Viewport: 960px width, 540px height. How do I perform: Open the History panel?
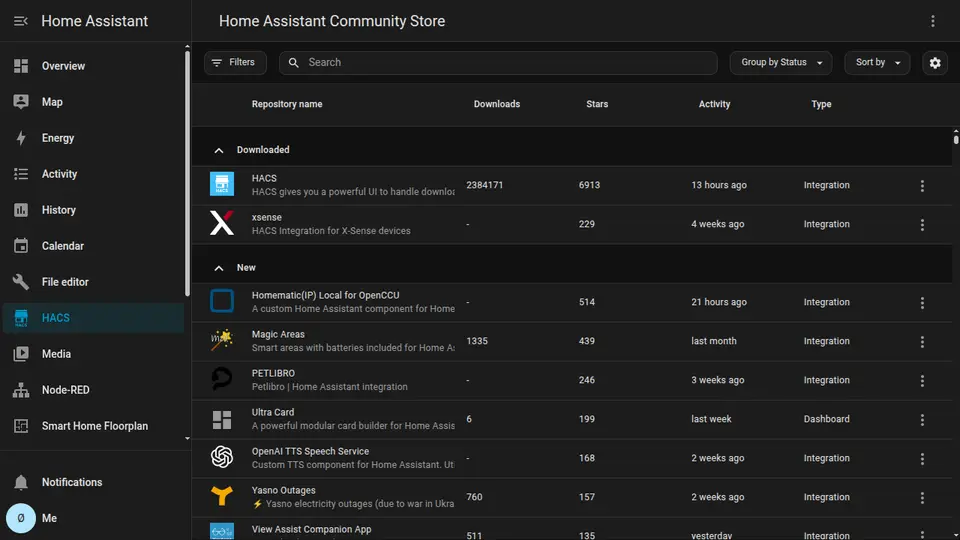(x=93, y=210)
